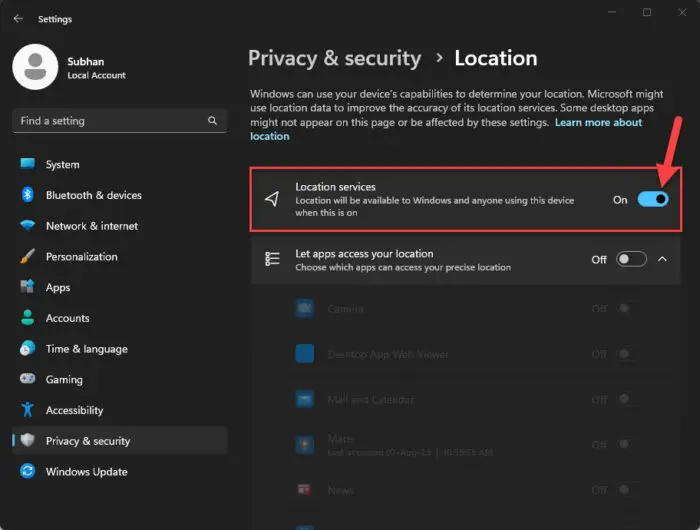Viewport: 700px width, 530px height.
Task: Go to Bluetooth & devices
Action: point(120,195)
